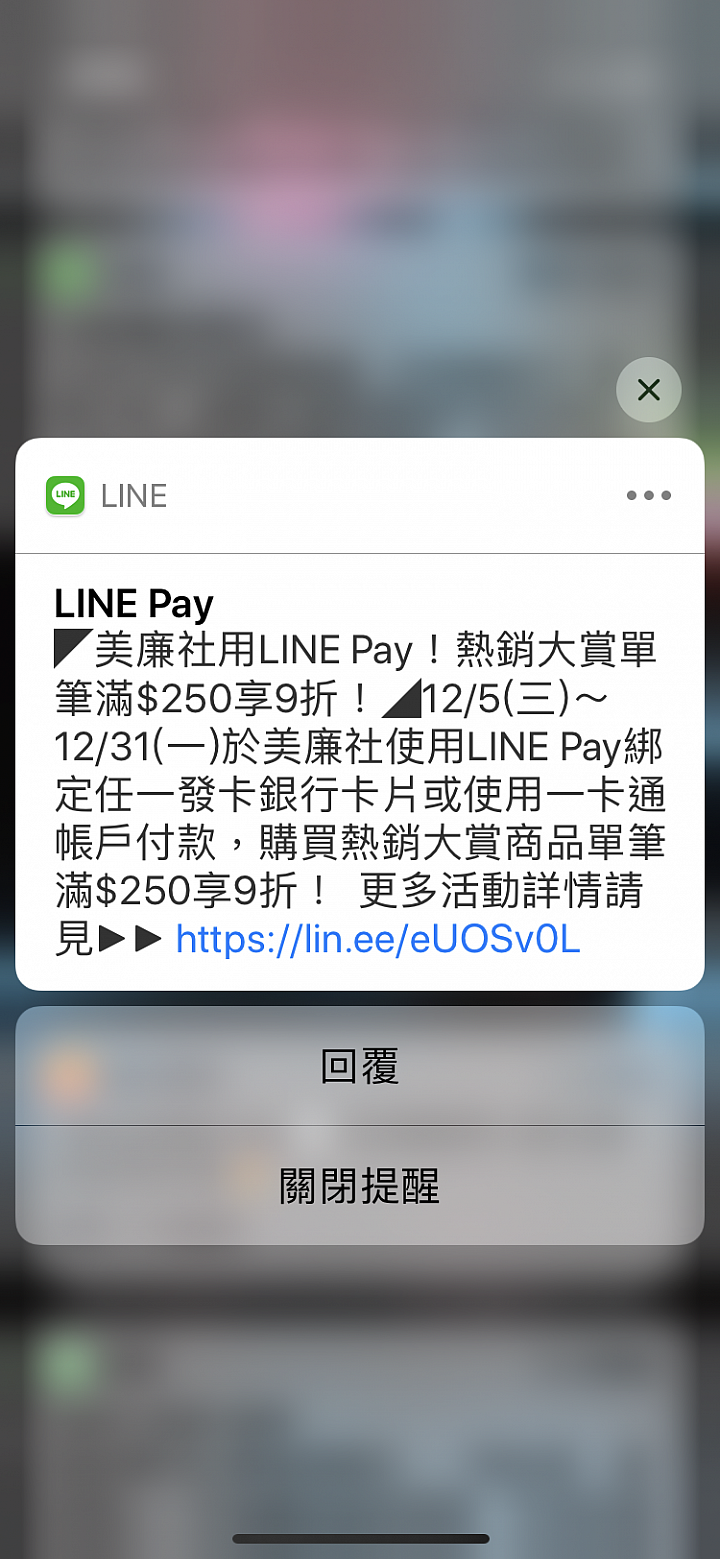Tap the blurred green icon in top background

point(66,272)
